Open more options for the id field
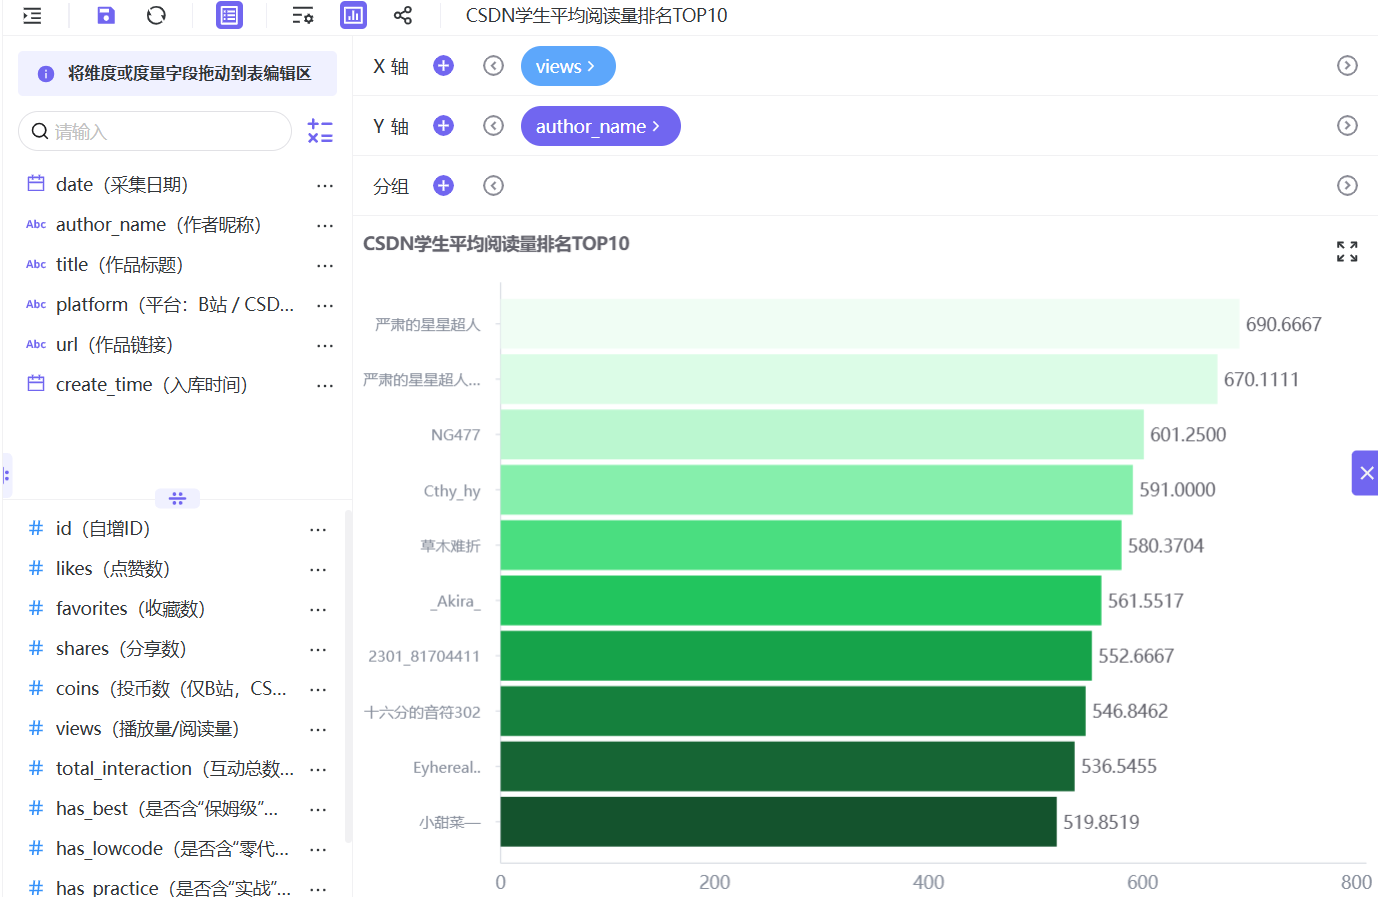Viewport: 1378px width, 897px height. (x=318, y=529)
